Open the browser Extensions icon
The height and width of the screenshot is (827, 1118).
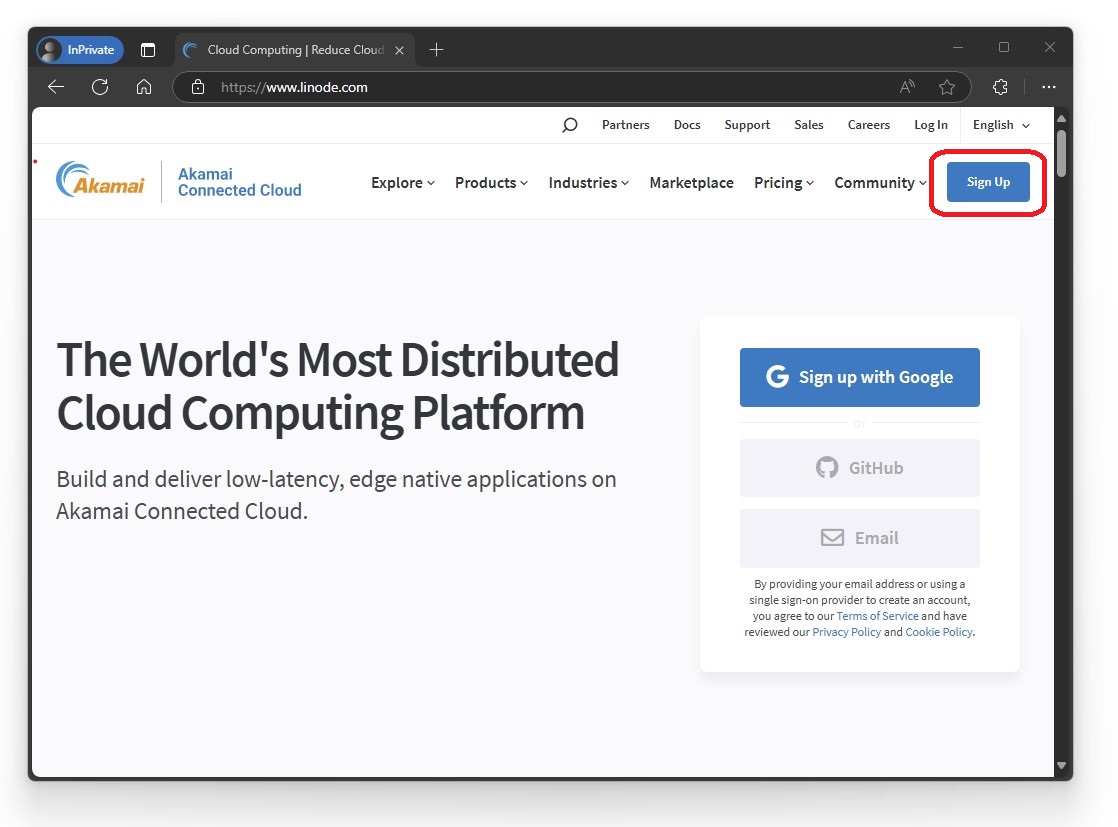(1000, 87)
